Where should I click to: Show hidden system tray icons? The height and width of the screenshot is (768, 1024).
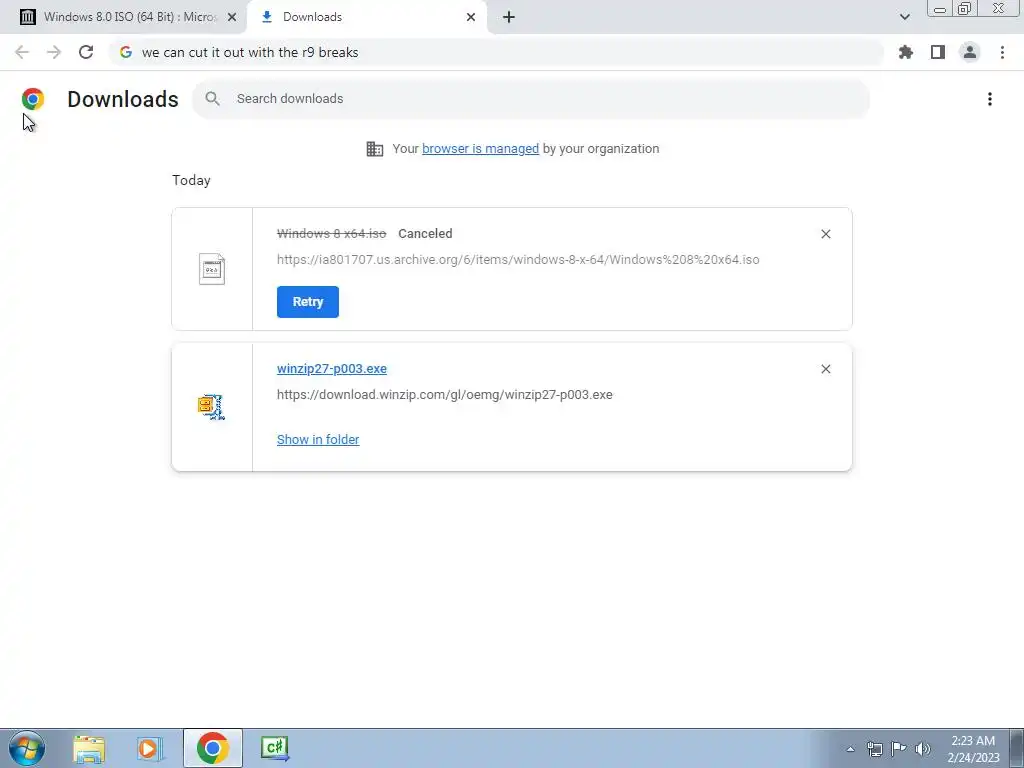coord(850,749)
